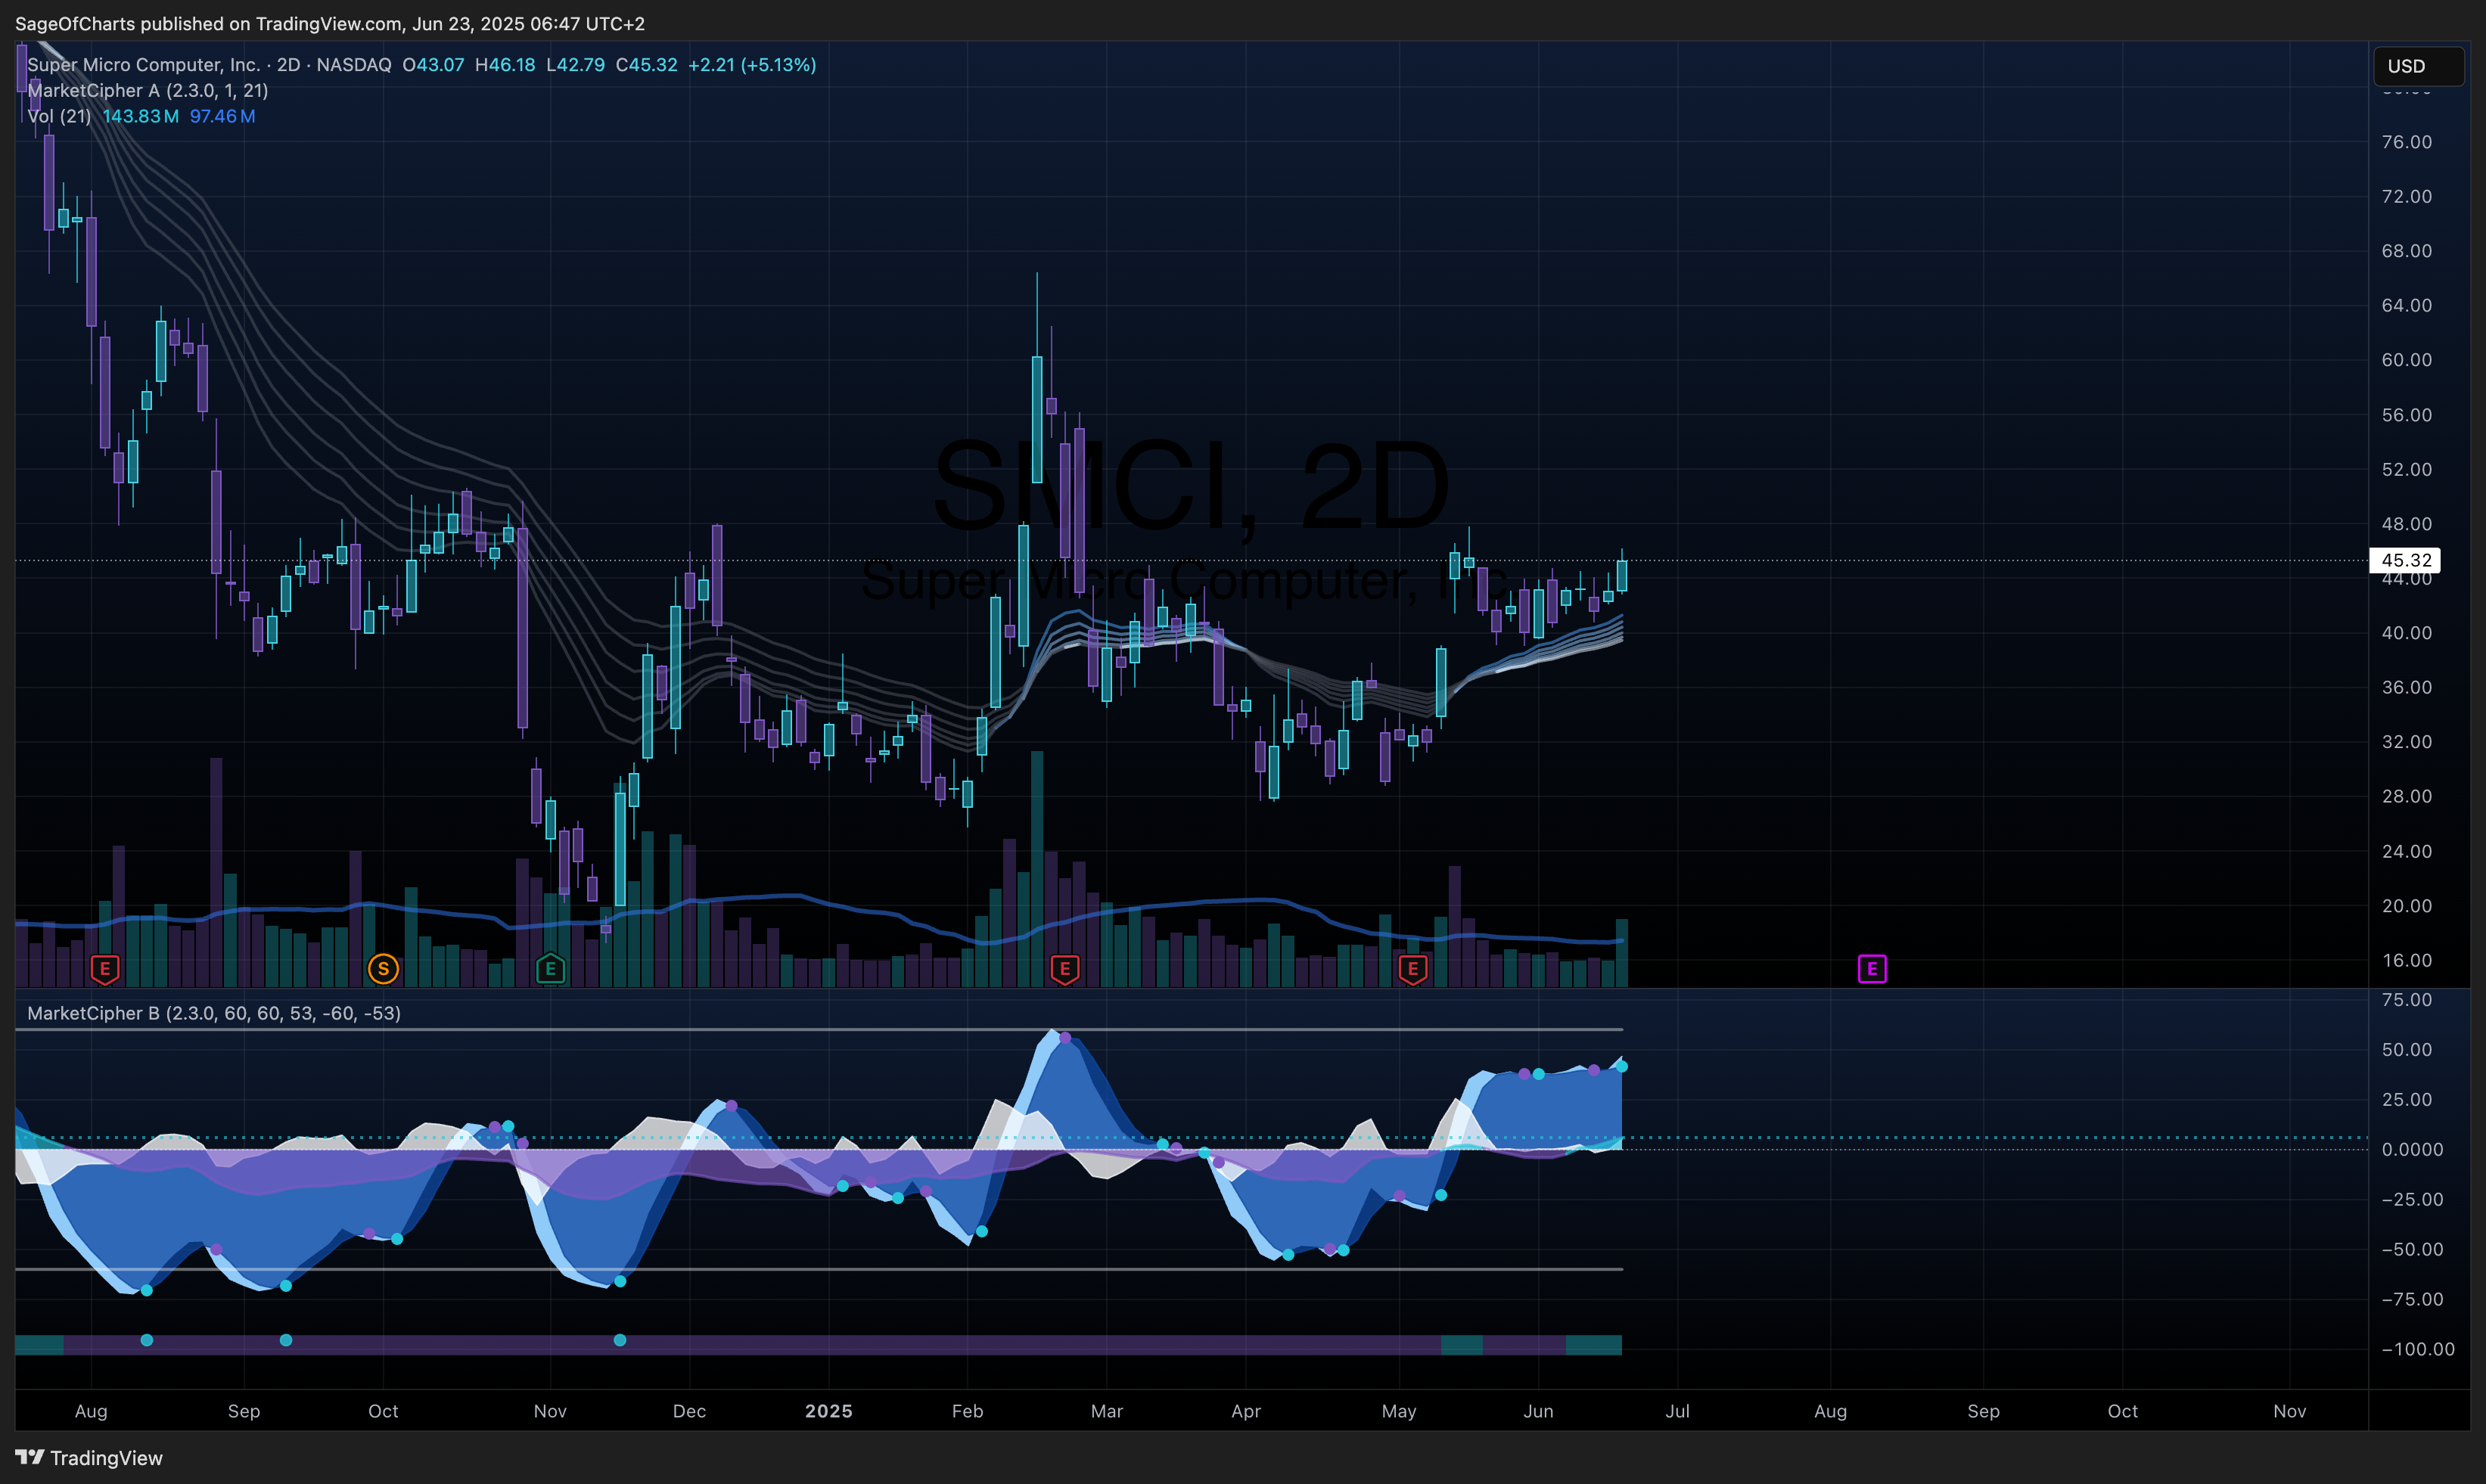Image resolution: width=2486 pixels, height=1484 pixels.
Task: Open the USD currency selector
Action: point(2419,66)
